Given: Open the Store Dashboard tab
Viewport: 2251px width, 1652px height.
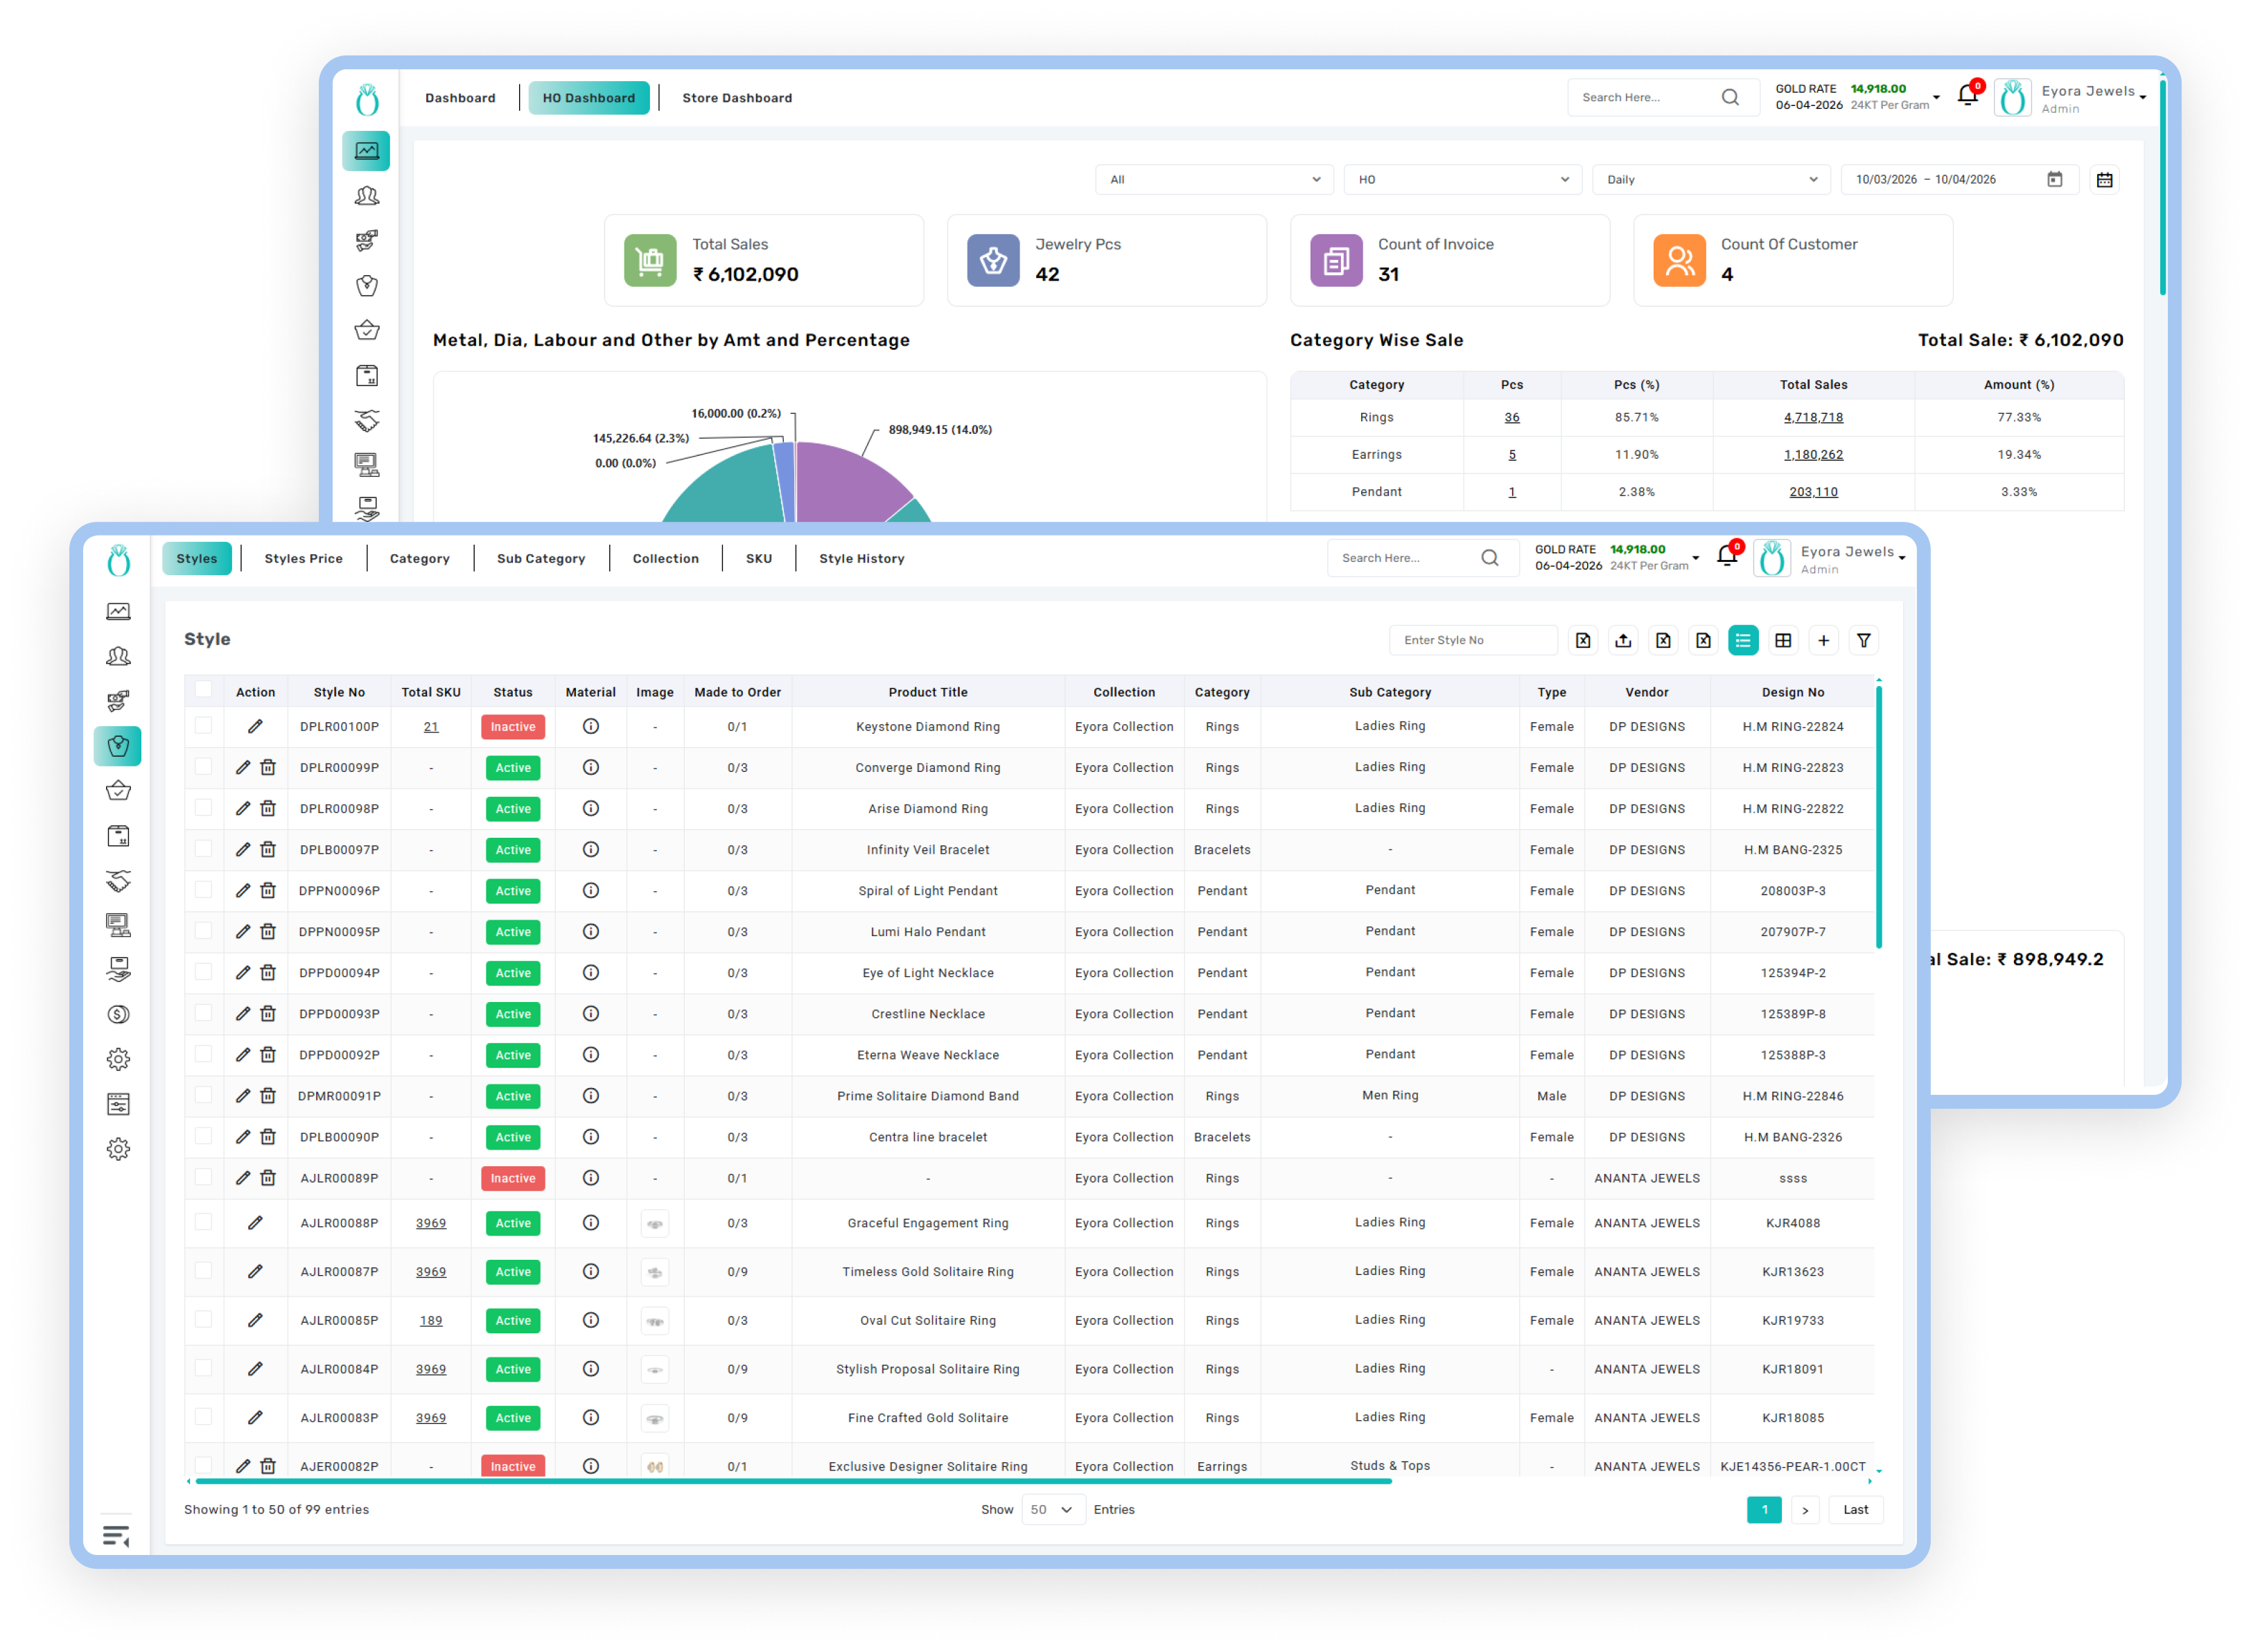Looking at the screenshot, I should coord(737,98).
